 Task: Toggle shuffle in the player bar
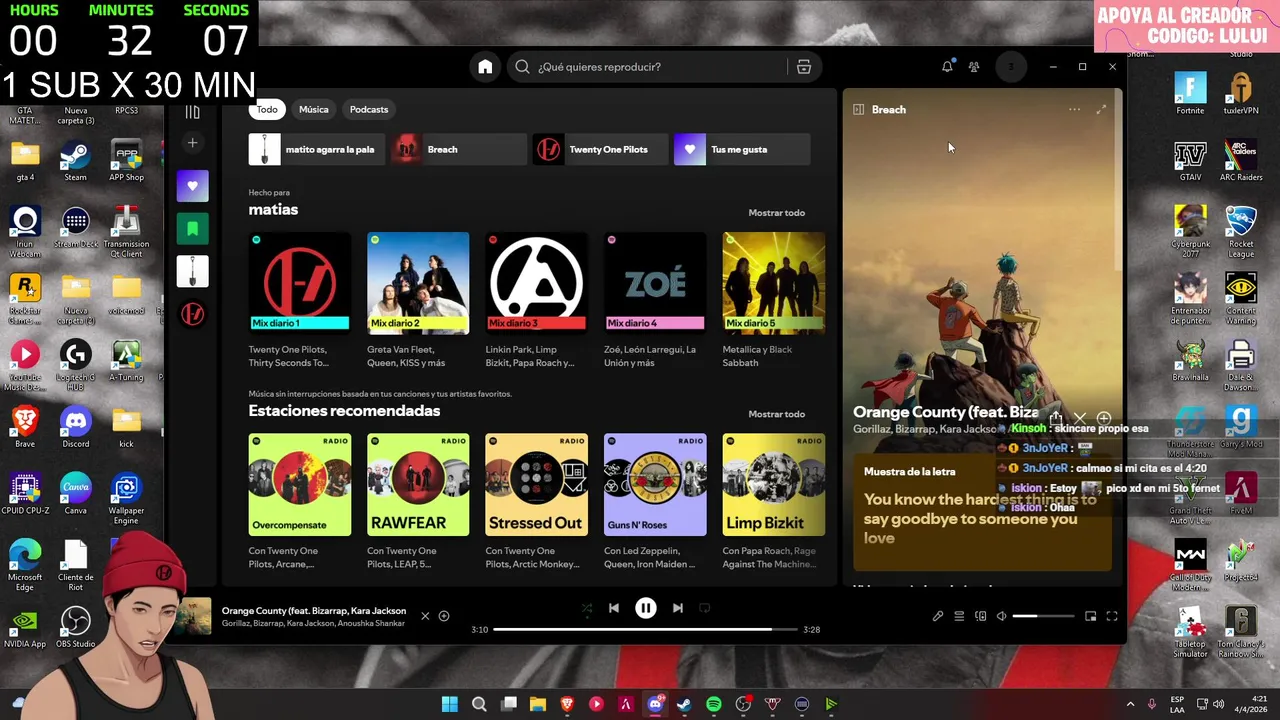click(587, 608)
